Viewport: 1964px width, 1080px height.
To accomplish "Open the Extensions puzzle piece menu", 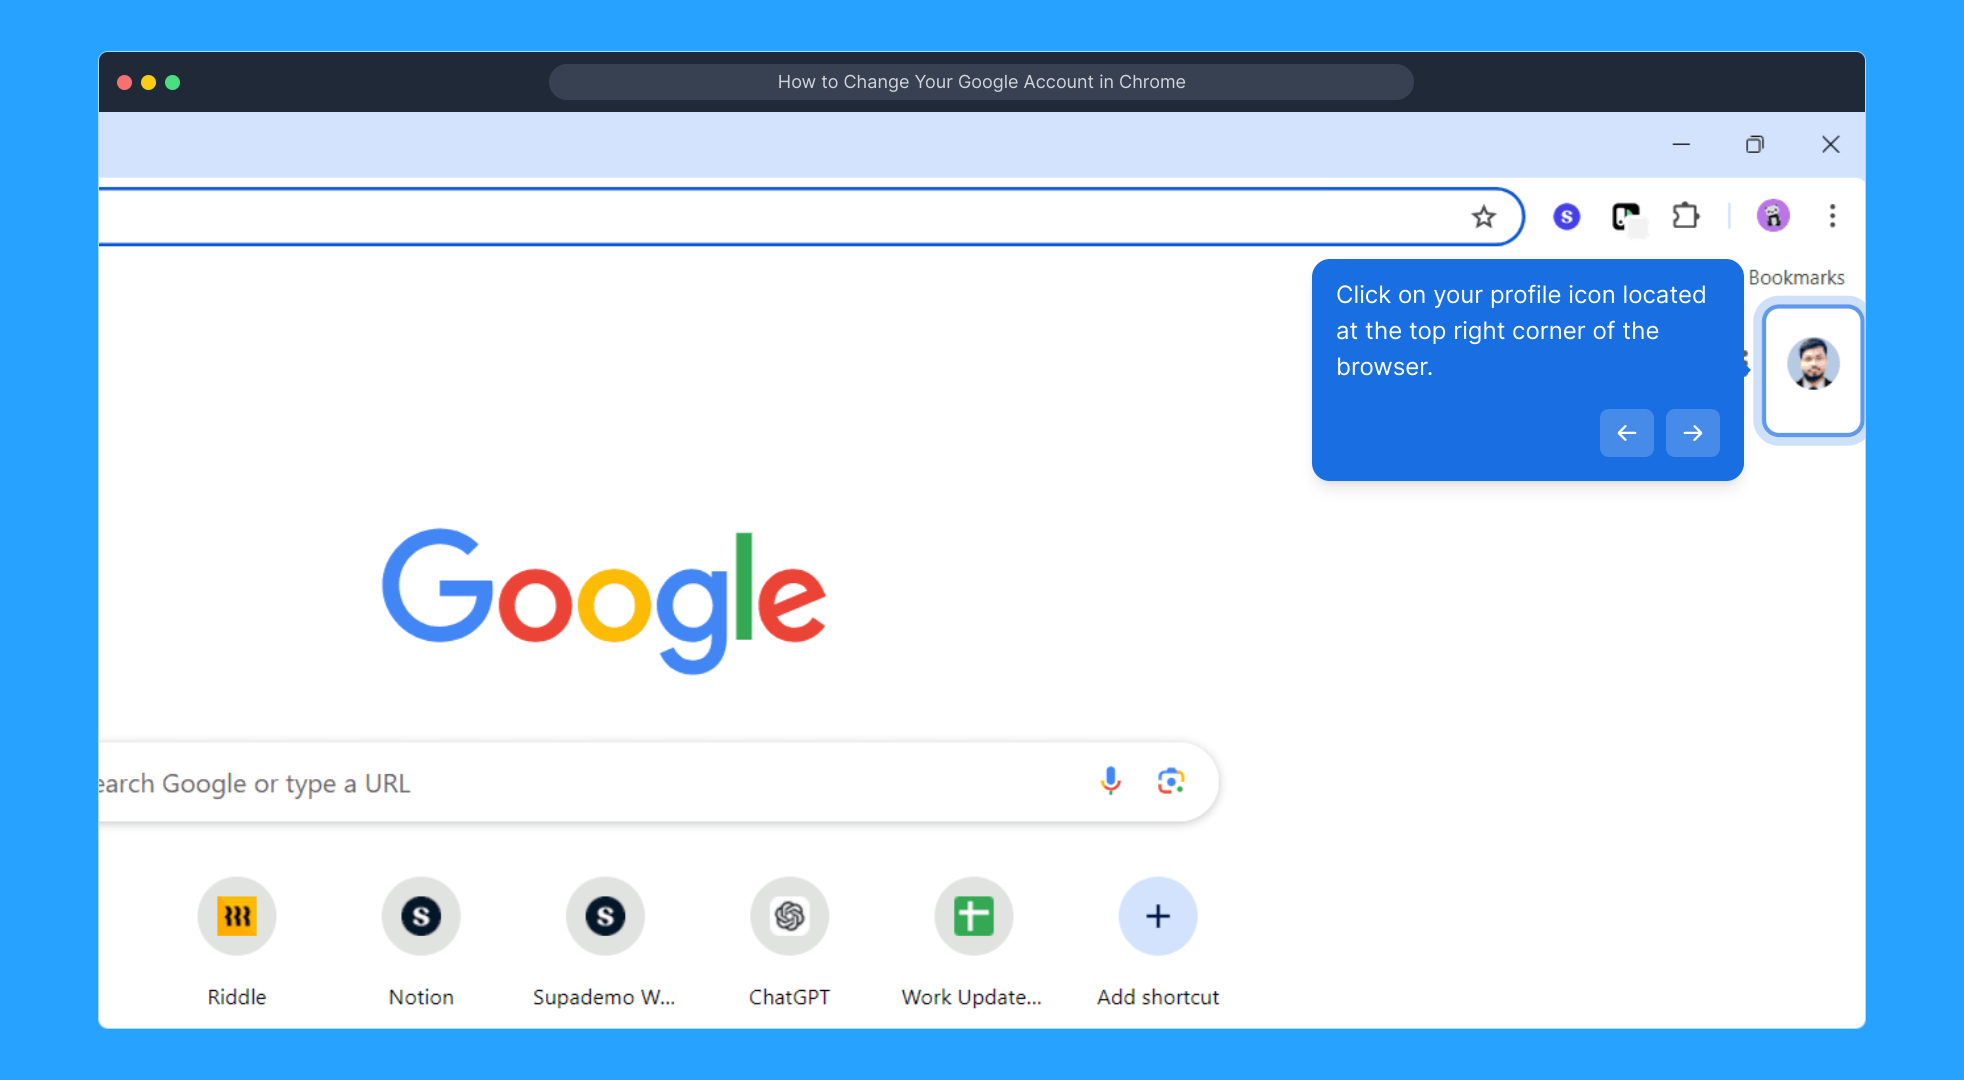I will tap(1686, 216).
